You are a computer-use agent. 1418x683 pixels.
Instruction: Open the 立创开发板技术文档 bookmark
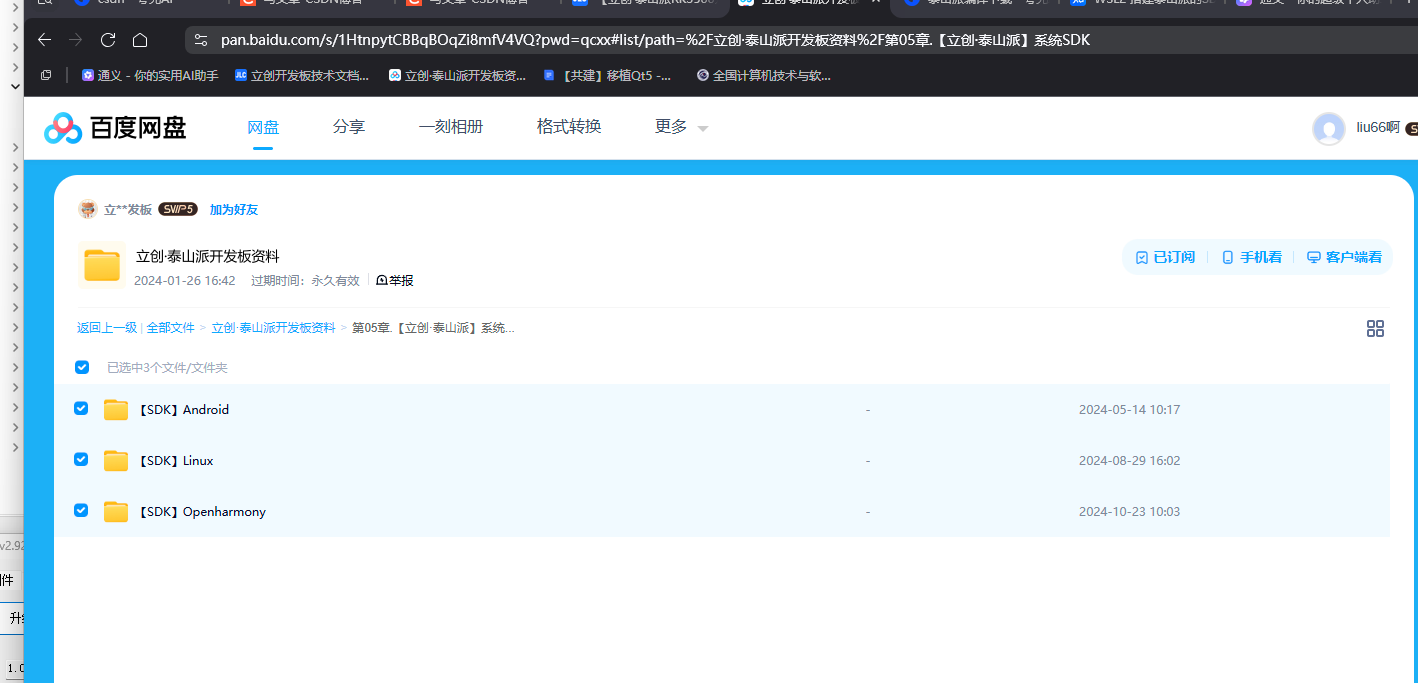[302, 75]
